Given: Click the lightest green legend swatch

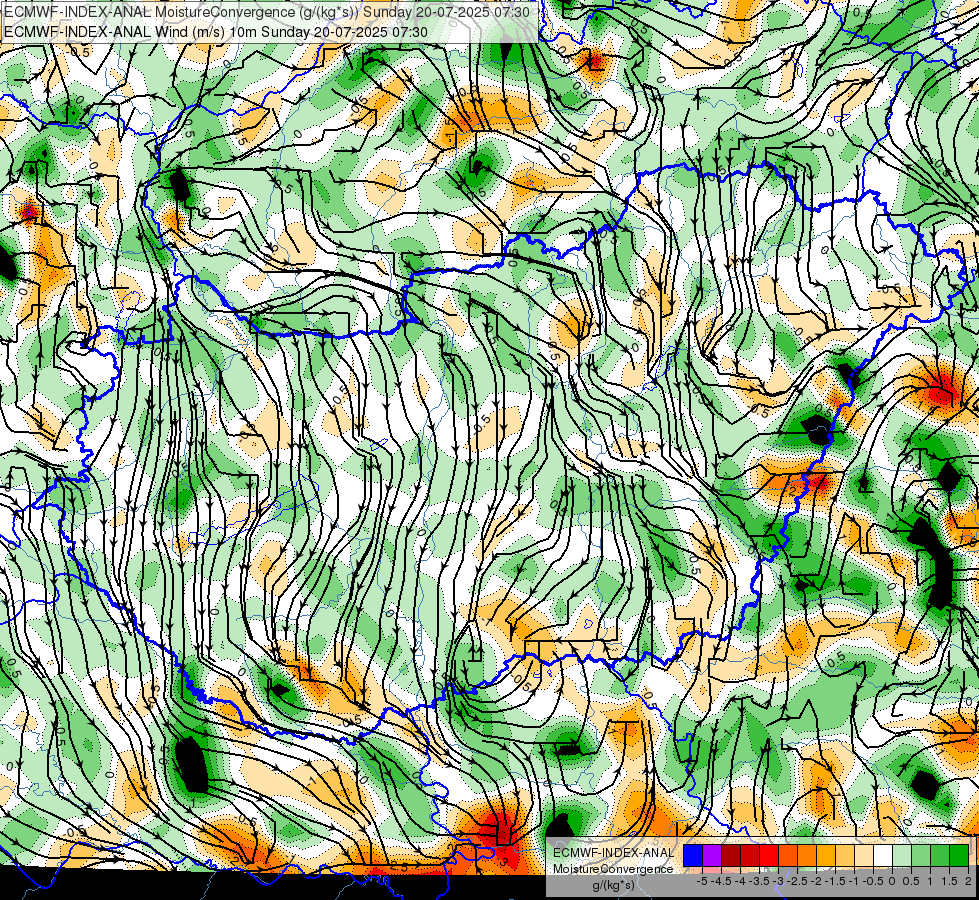Looking at the screenshot, I should [902, 856].
